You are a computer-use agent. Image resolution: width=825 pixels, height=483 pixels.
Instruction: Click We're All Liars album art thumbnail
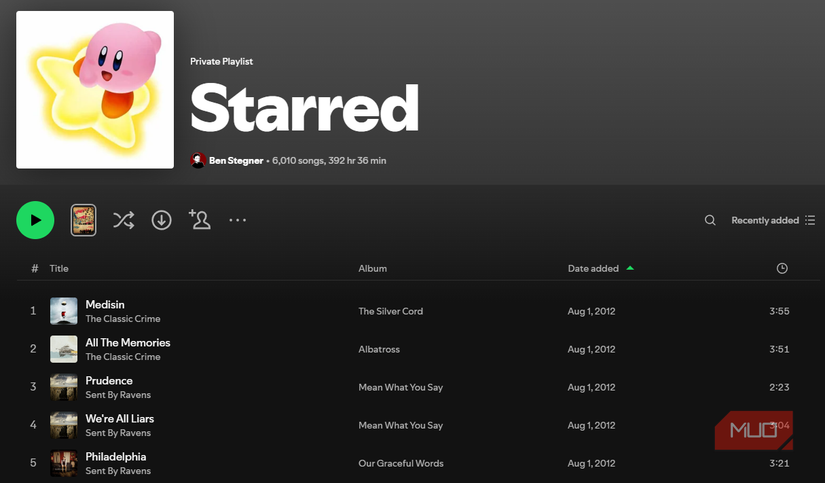[64, 425]
